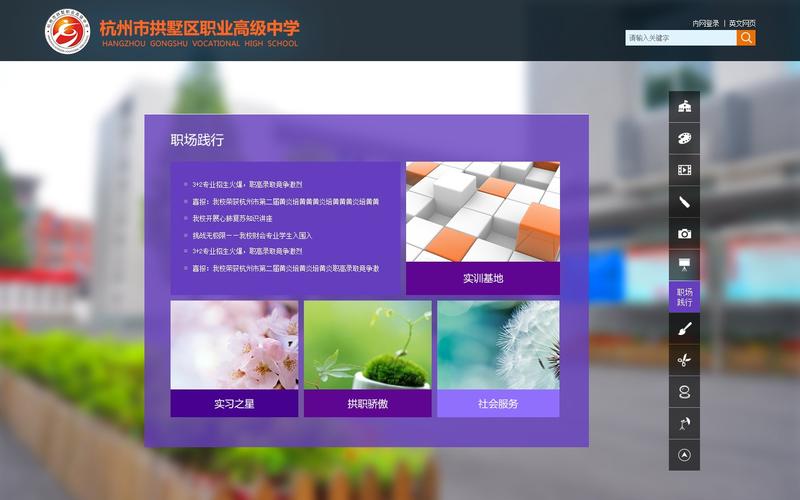The width and height of the screenshot is (800, 500).
Task: Open news item 挑战无极限——我校财会专业学生入围入
Action: tap(252, 236)
